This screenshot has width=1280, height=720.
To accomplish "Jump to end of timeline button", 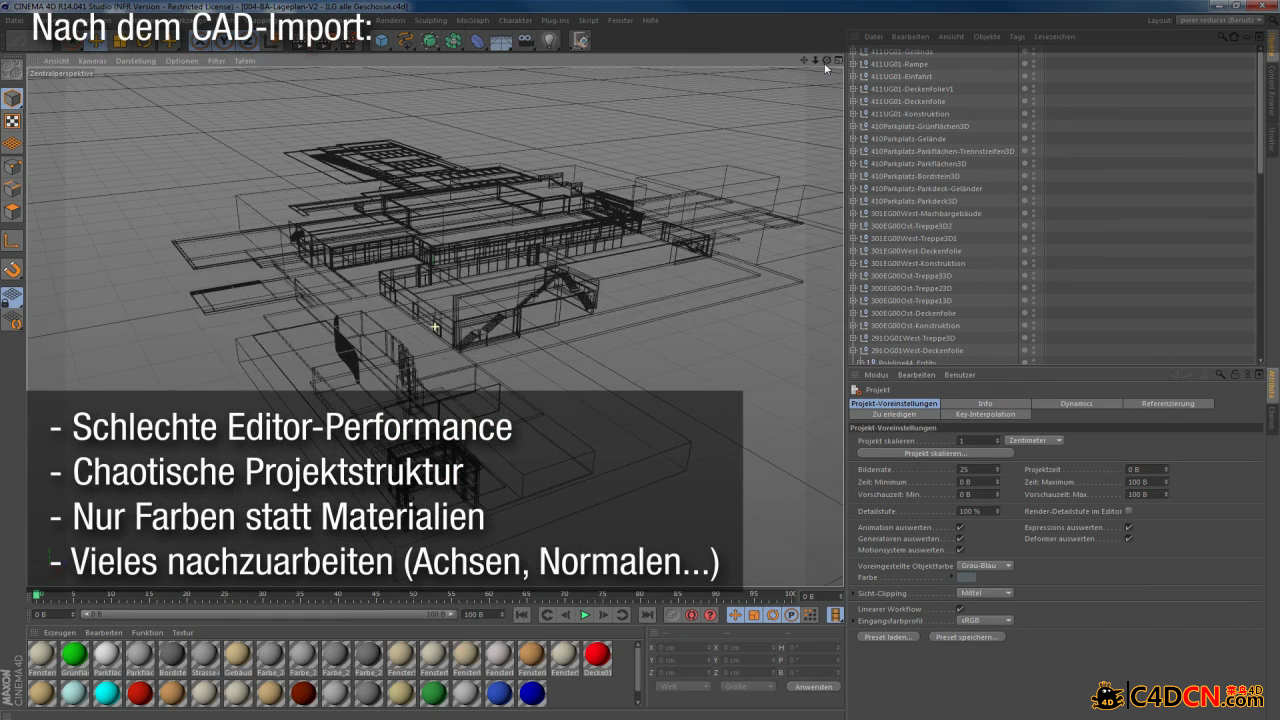I will (647, 615).
